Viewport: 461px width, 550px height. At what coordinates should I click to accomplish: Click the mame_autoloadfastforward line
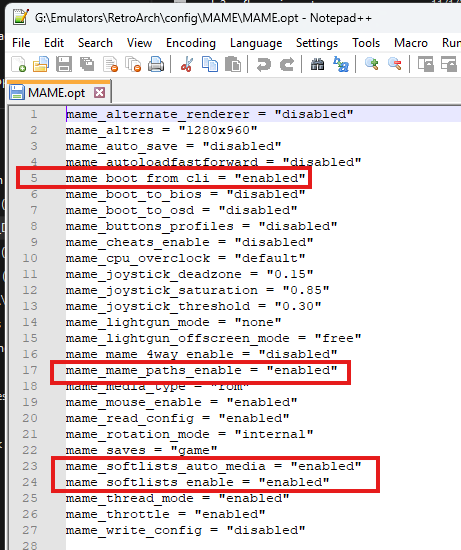point(213,162)
